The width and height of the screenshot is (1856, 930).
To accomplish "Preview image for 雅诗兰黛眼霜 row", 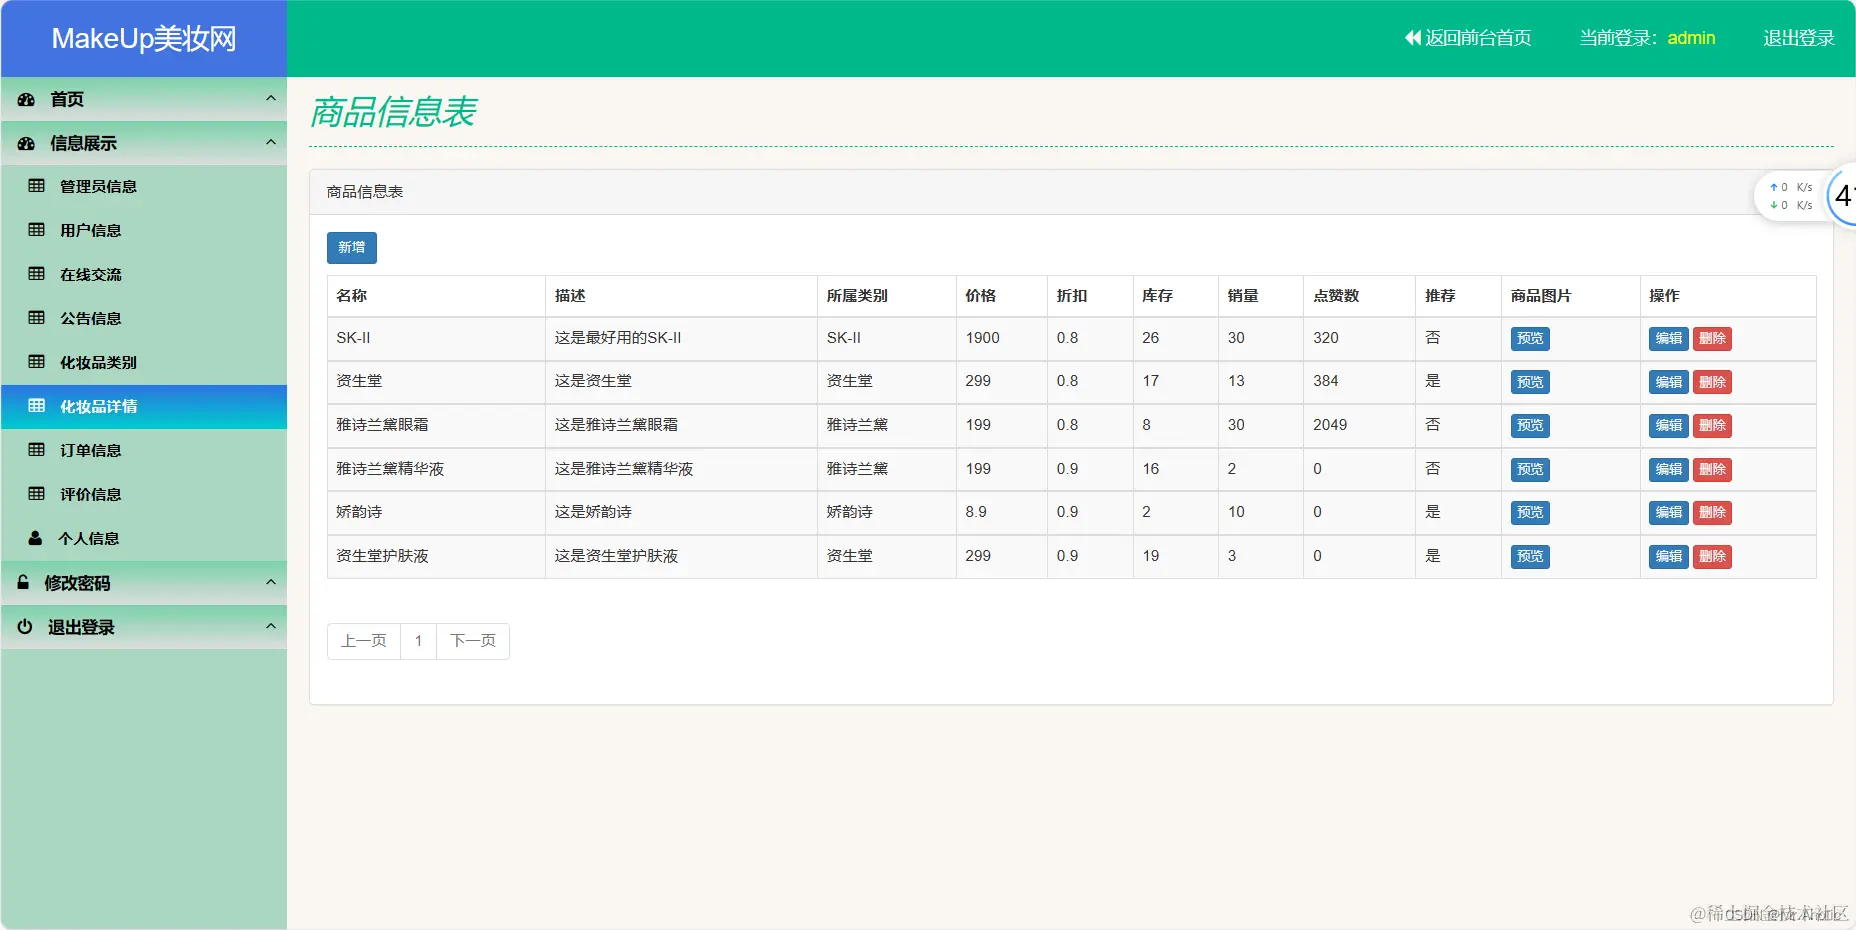I will [x=1530, y=425].
